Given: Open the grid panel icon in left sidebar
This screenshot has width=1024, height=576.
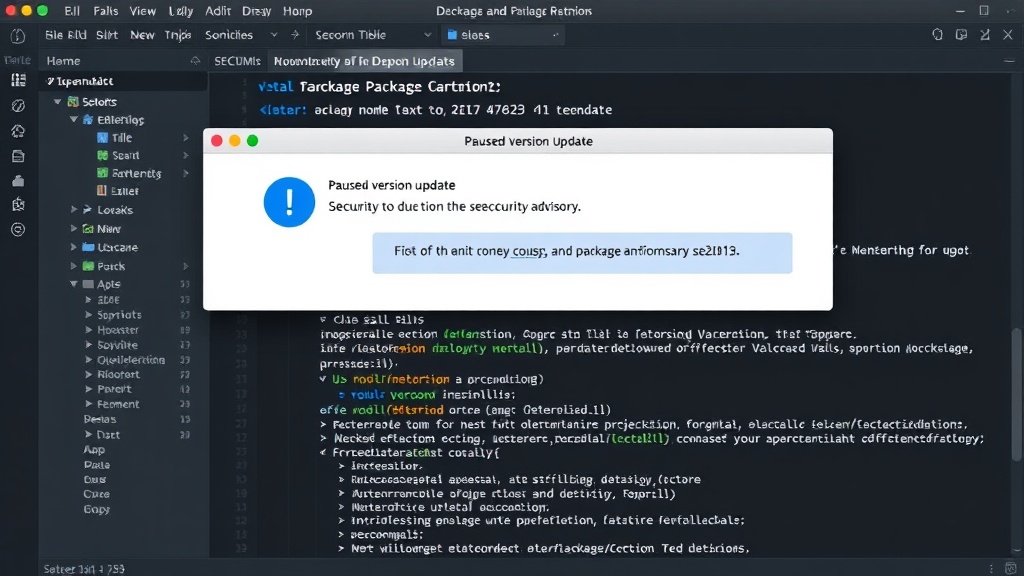Looking at the screenshot, I should point(18,80).
